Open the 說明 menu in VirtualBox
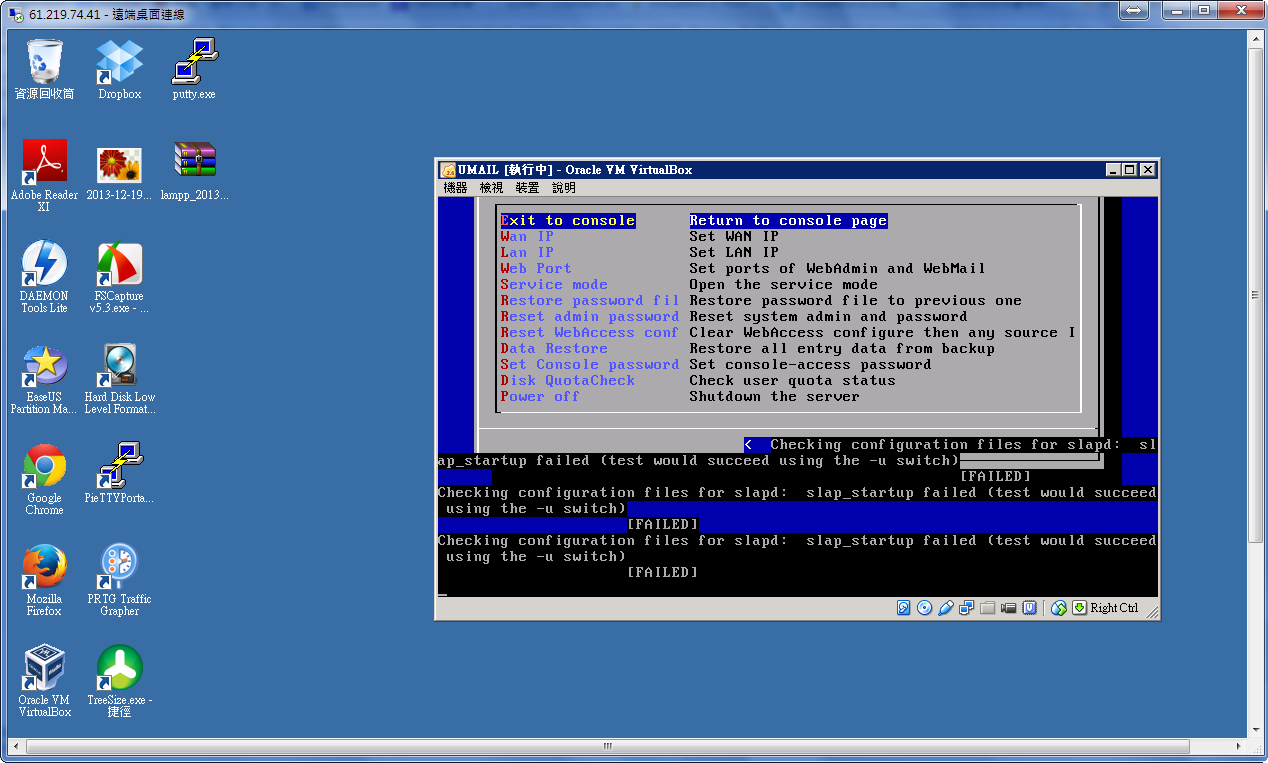Image resolution: width=1268 pixels, height=763 pixels. pos(563,188)
